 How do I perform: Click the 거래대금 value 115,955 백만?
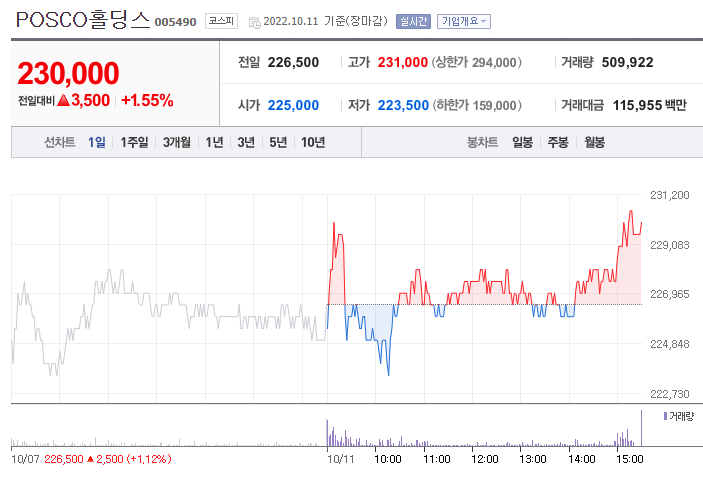[650, 105]
